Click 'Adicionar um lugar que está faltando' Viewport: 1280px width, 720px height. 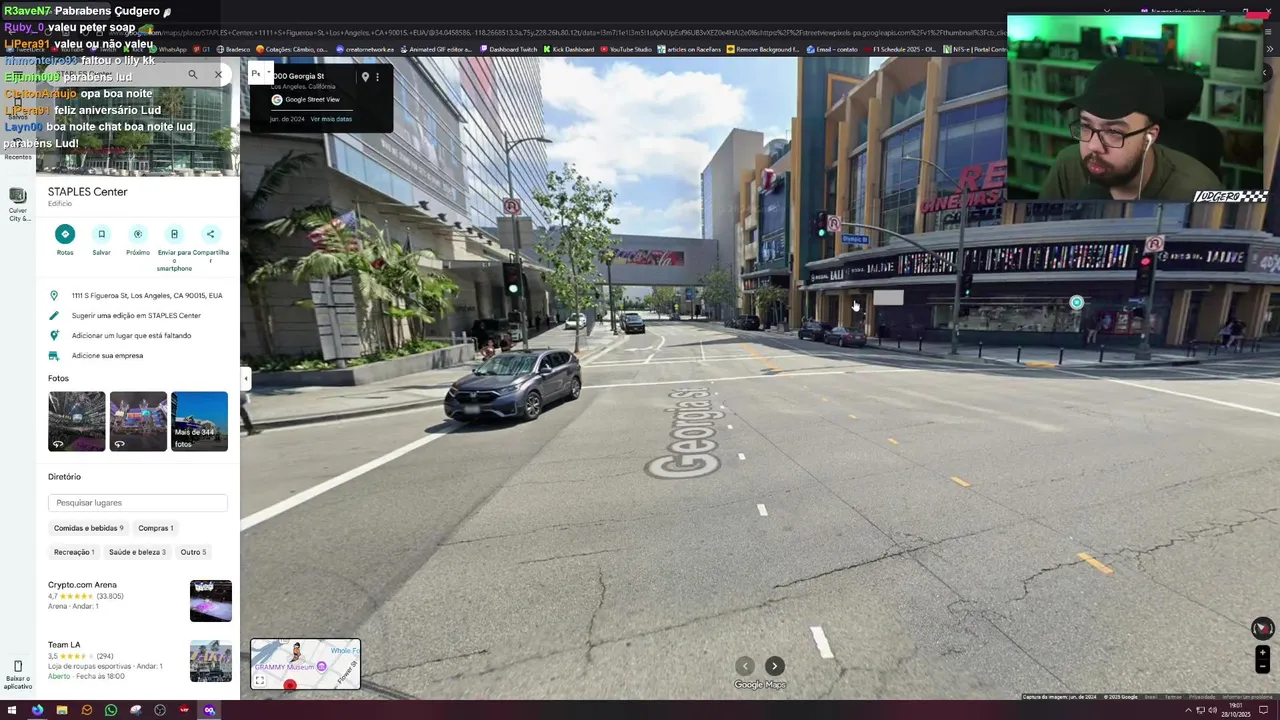point(138,336)
